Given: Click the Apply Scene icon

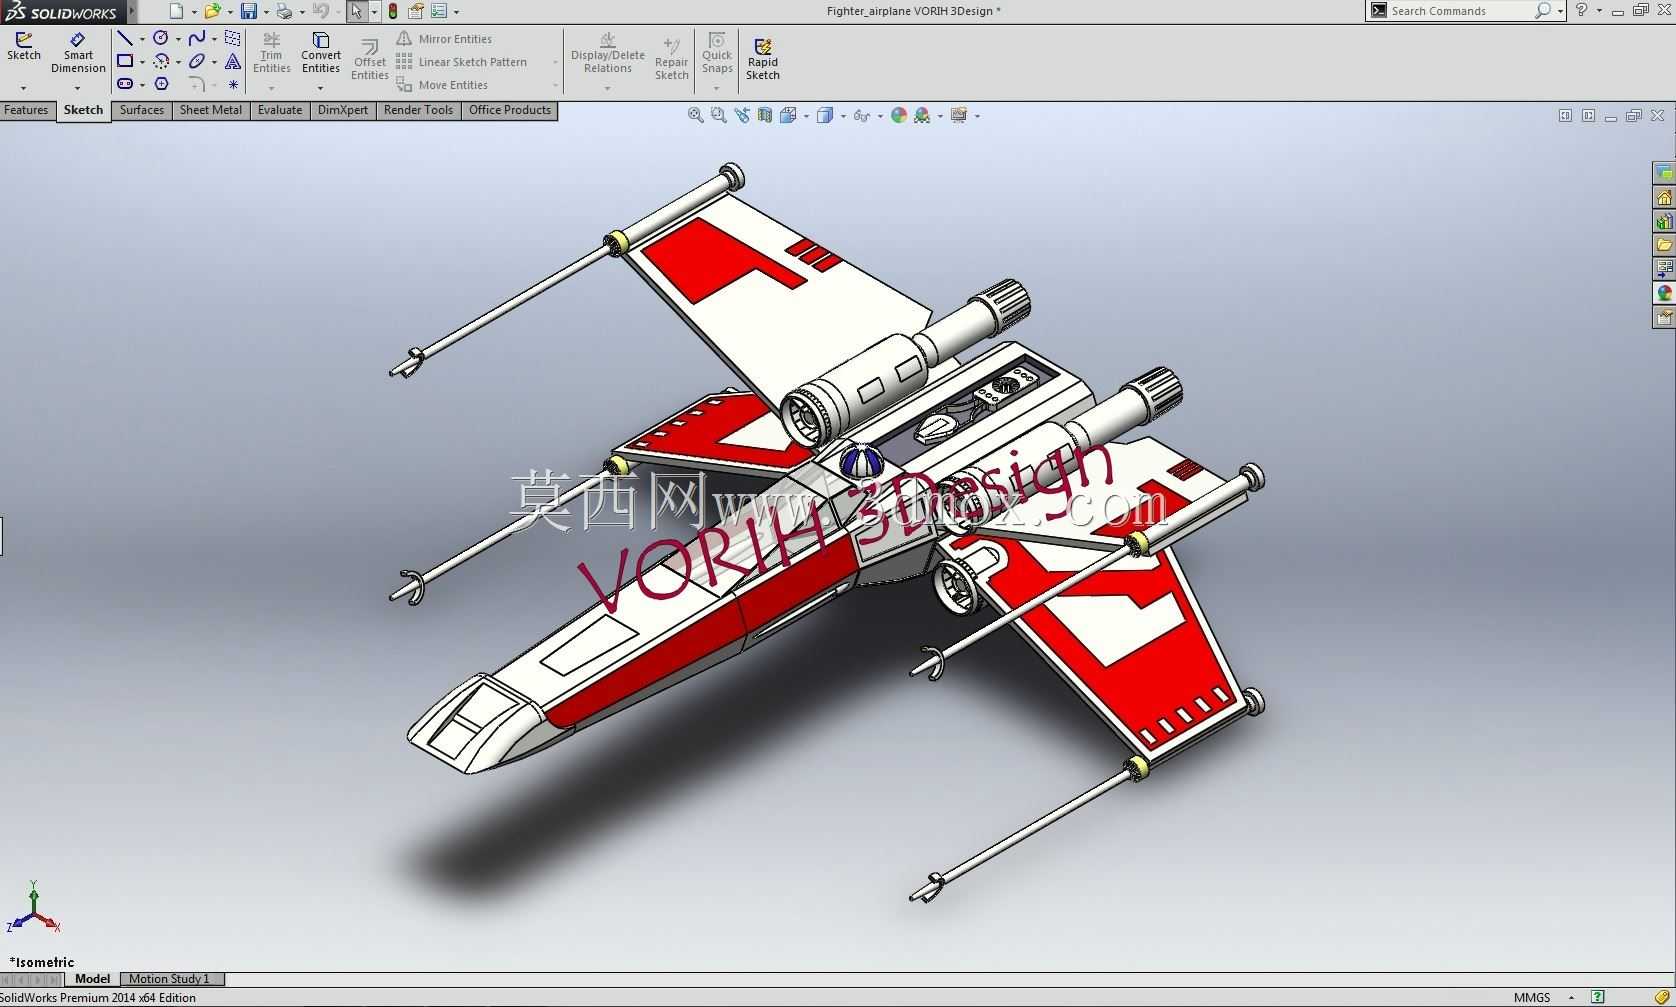Looking at the screenshot, I should [922, 115].
